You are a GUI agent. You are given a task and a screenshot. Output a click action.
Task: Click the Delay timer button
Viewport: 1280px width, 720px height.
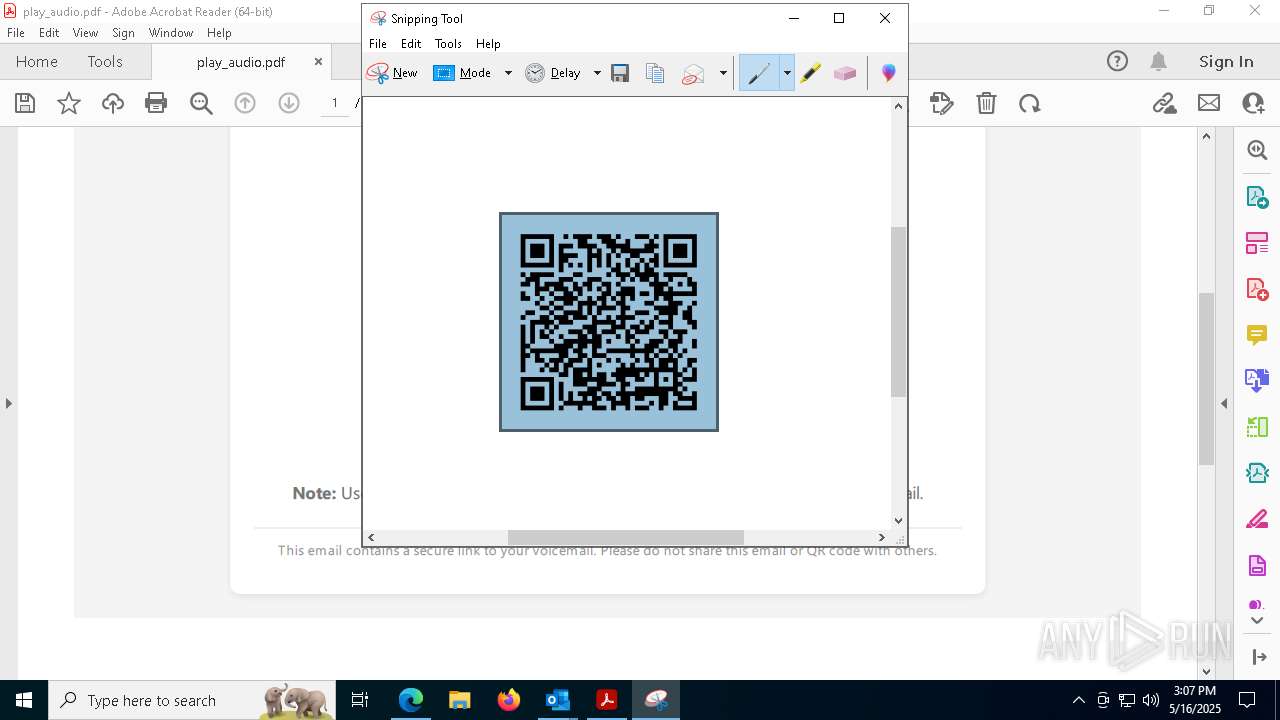(553, 73)
